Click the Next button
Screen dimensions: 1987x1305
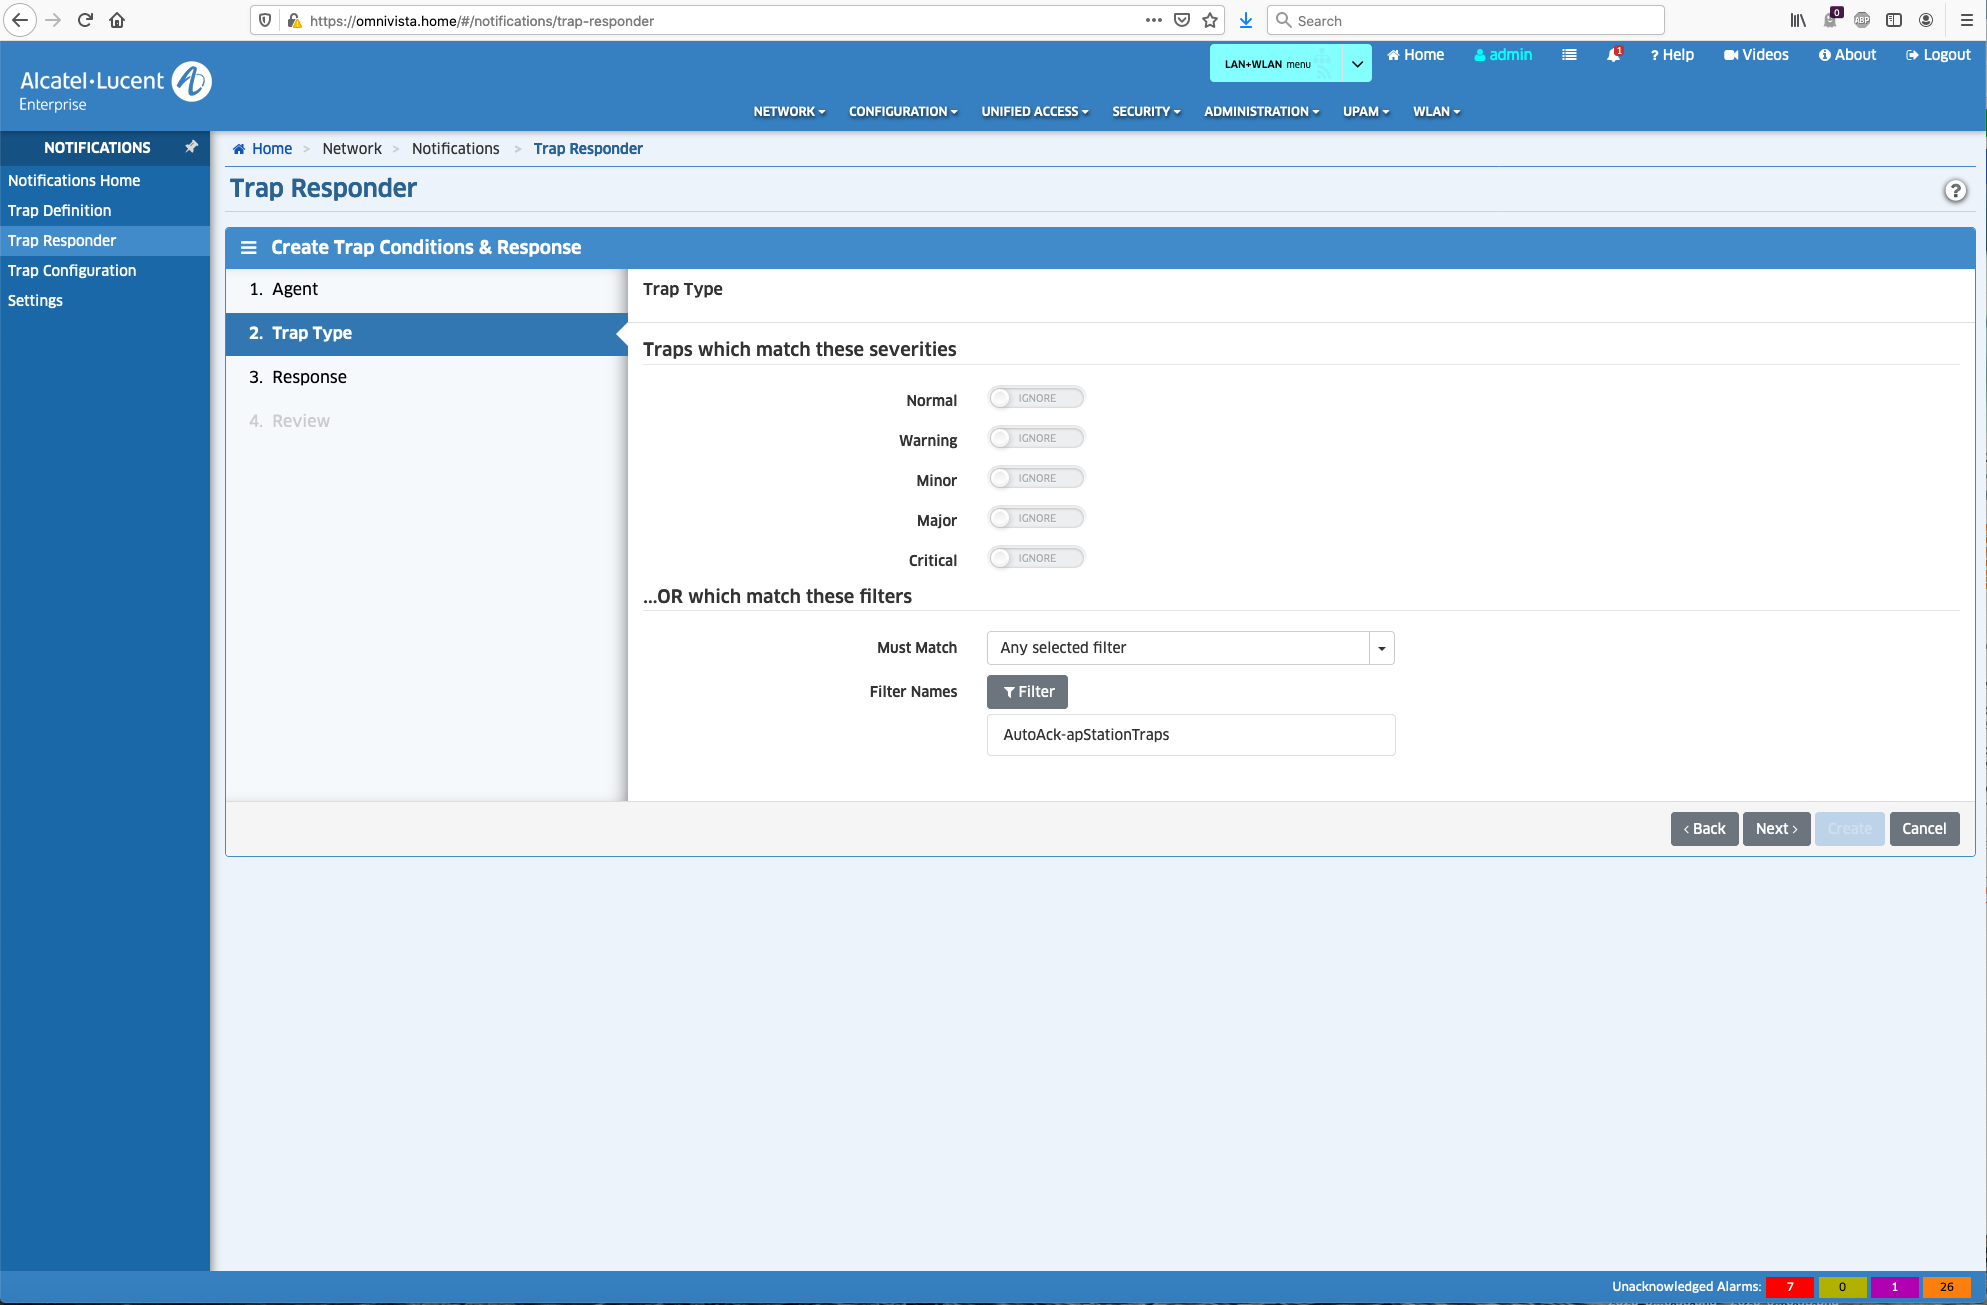click(x=1776, y=828)
